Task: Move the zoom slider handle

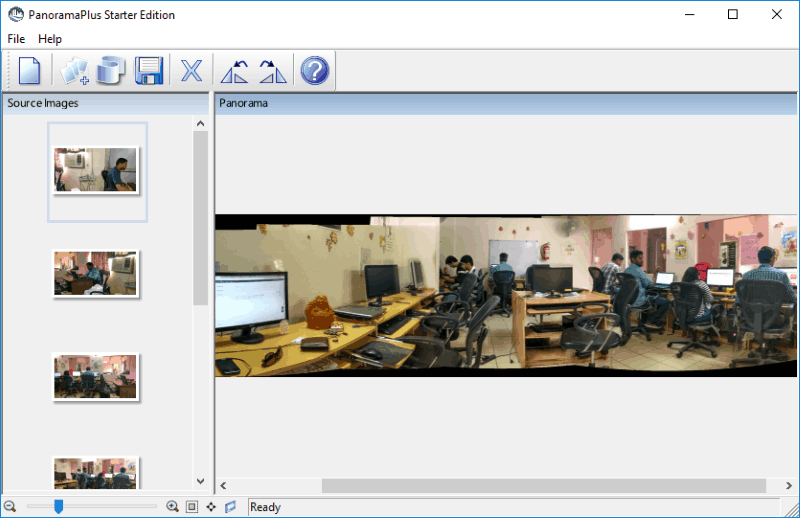Action: 59,506
